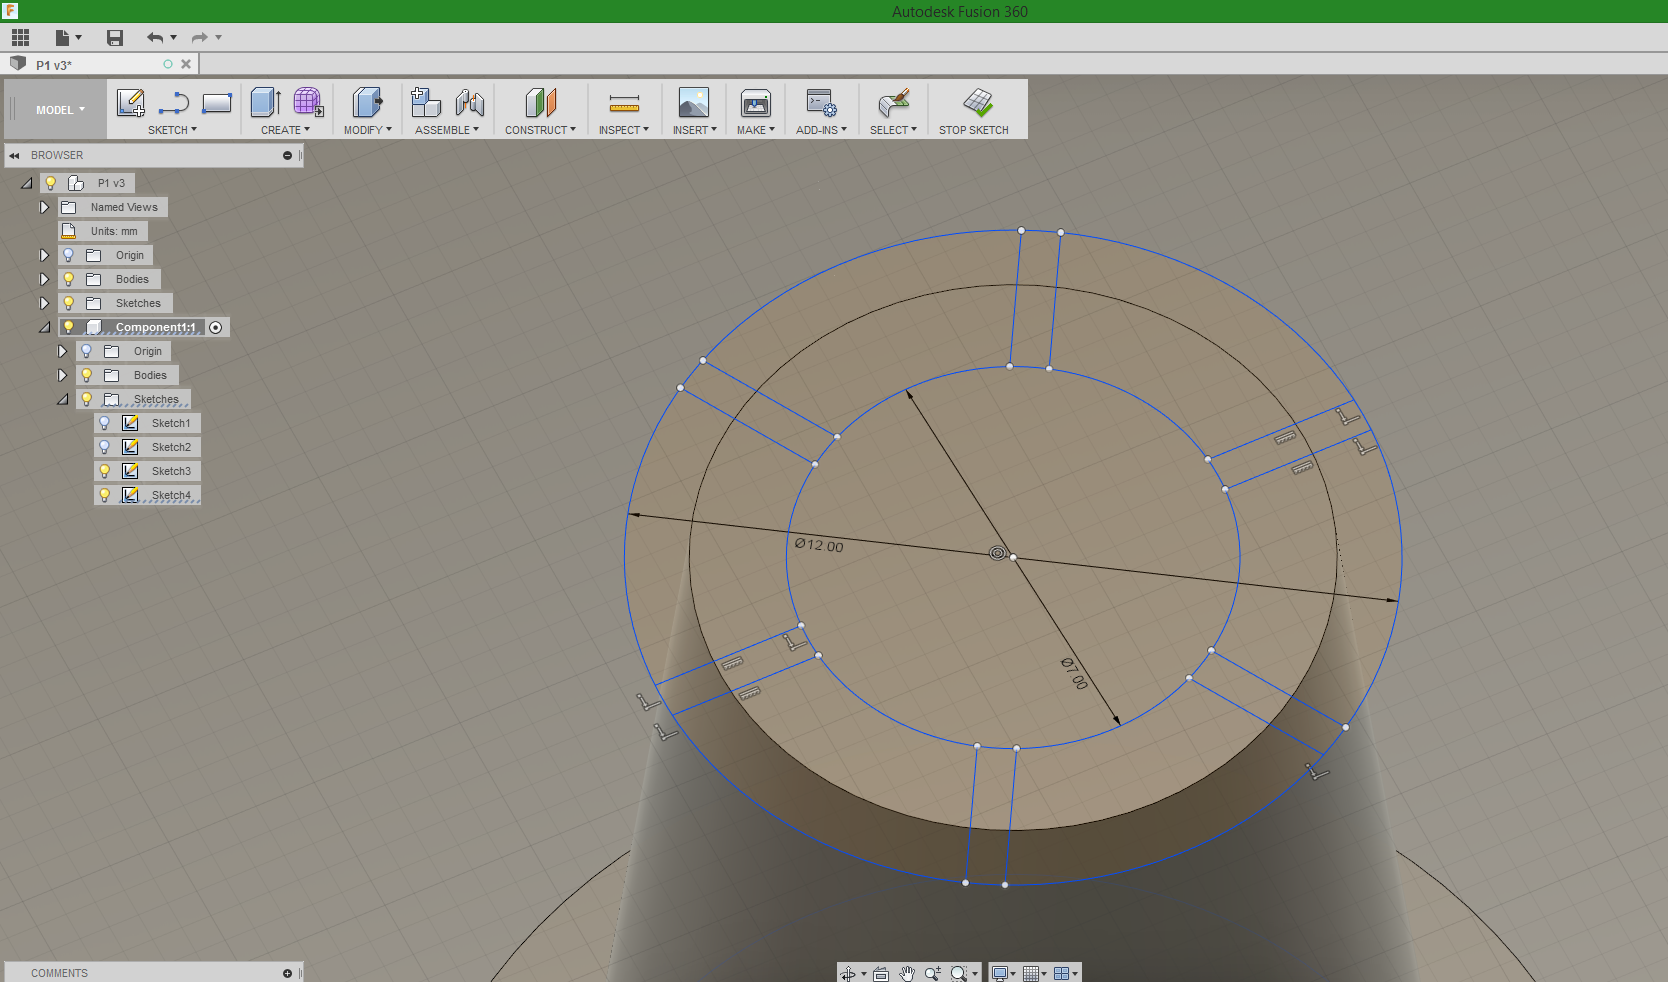Screen dimensions: 1668x982
Task: Click the Ø12.00 diameter dimension
Action: tap(819, 545)
